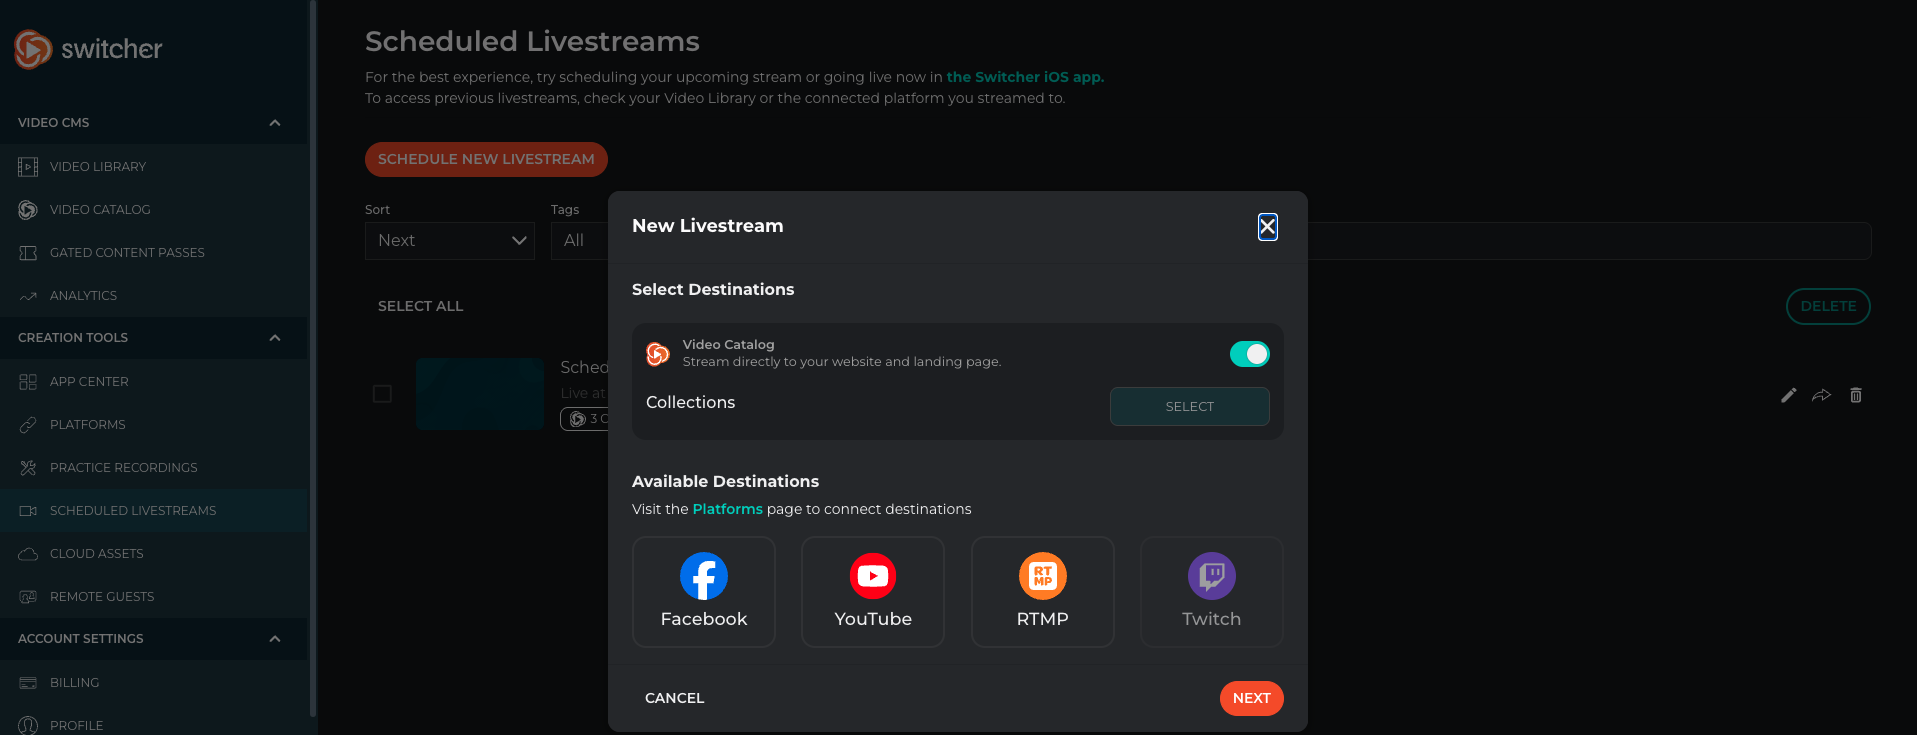The width and height of the screenshot is (1917, 735).
Task: Edit the livestream with pencil icon
Action: tap(1789, 395)
